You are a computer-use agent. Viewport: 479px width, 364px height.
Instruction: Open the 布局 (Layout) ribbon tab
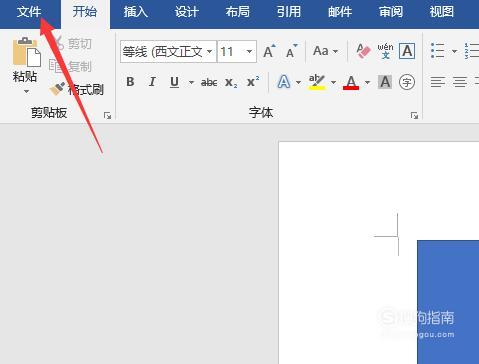pyautogui.click(x=238, y=12)
